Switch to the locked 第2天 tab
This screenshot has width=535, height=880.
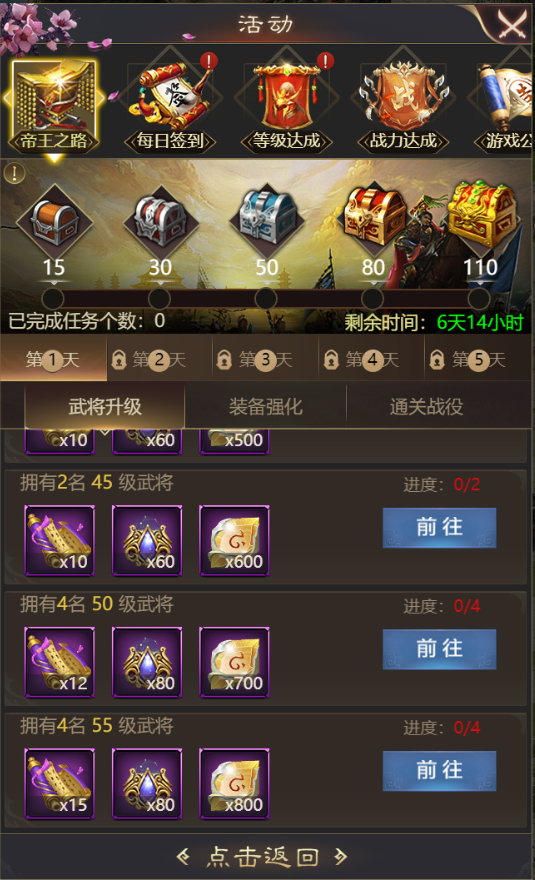pos(159,359)
